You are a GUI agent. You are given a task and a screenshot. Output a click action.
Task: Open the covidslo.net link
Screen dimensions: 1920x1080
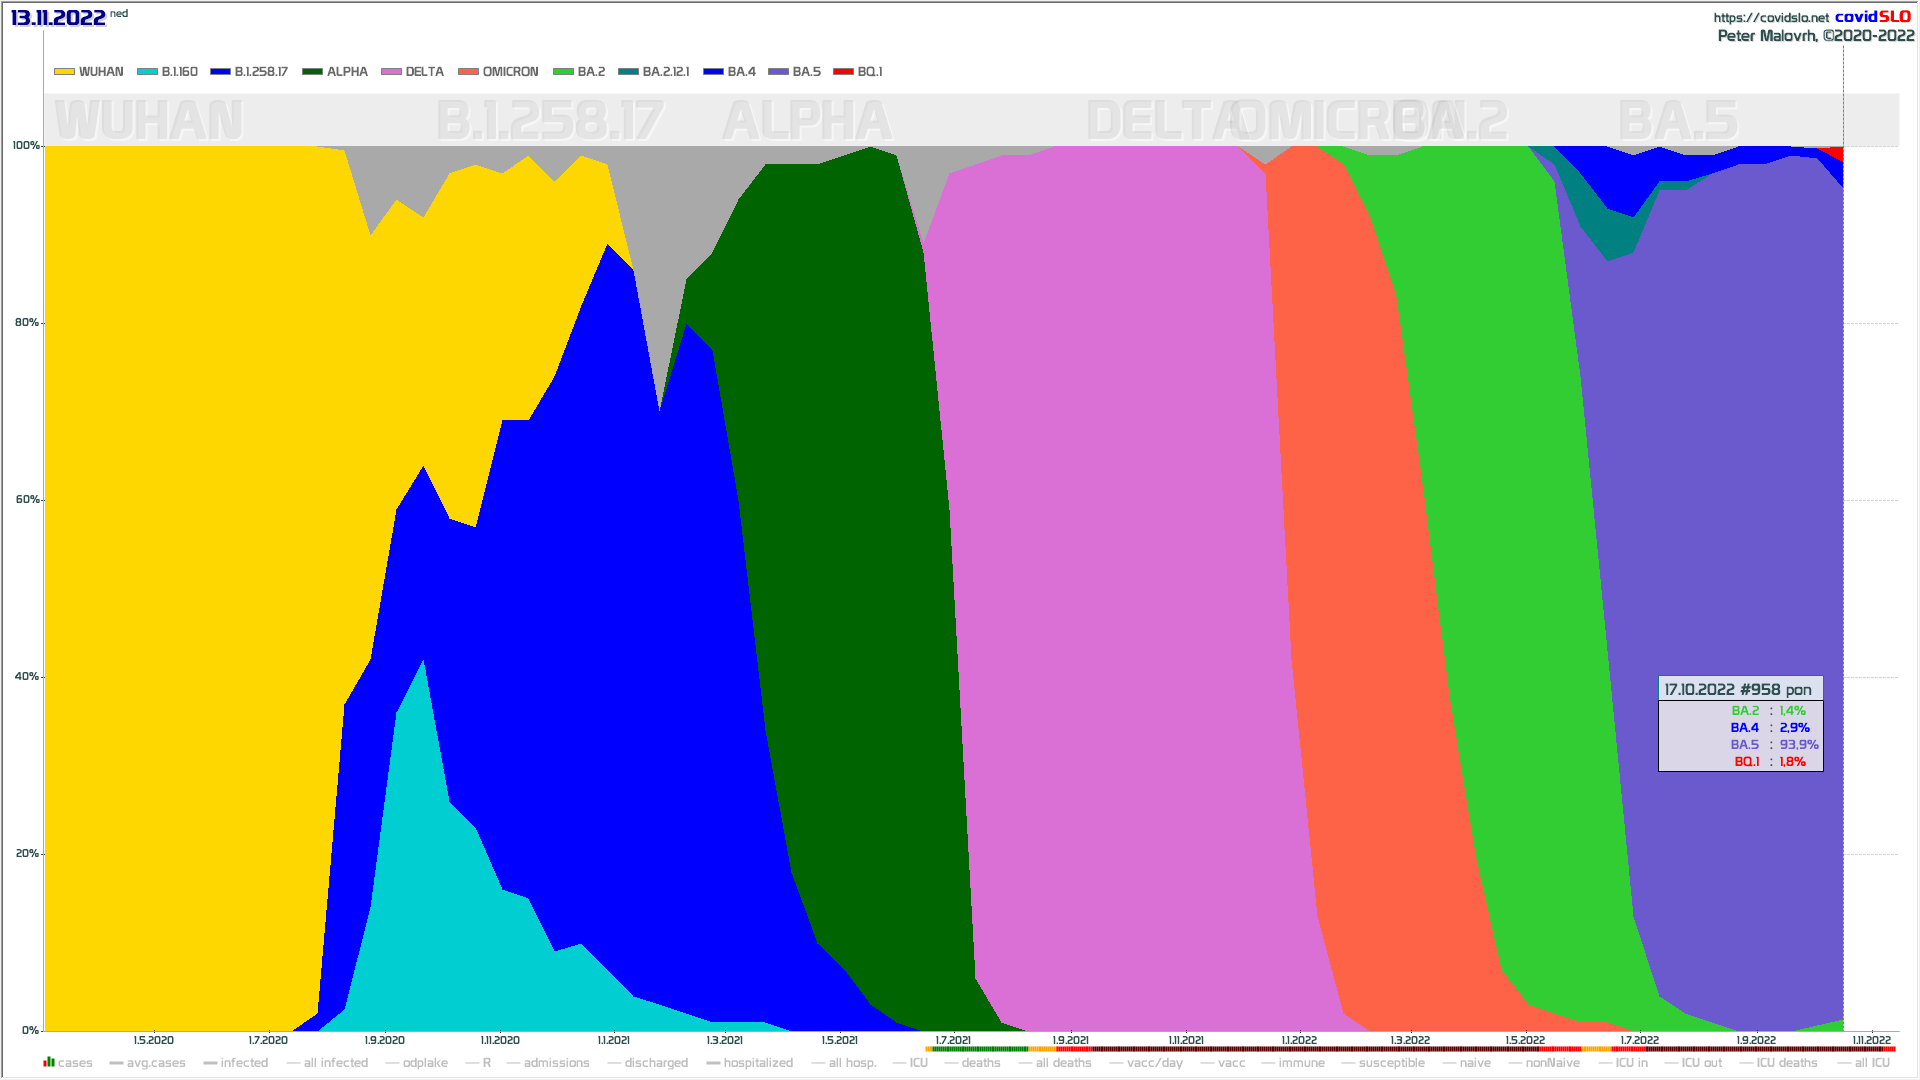[x=1770, y=17]
